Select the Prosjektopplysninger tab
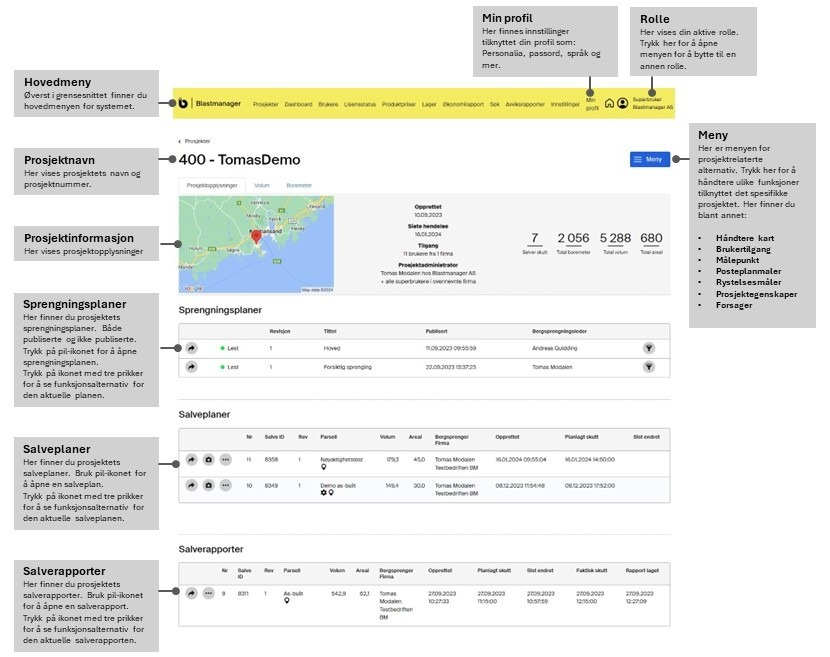This screenshot has width=830, height=657. coord(212,185)
